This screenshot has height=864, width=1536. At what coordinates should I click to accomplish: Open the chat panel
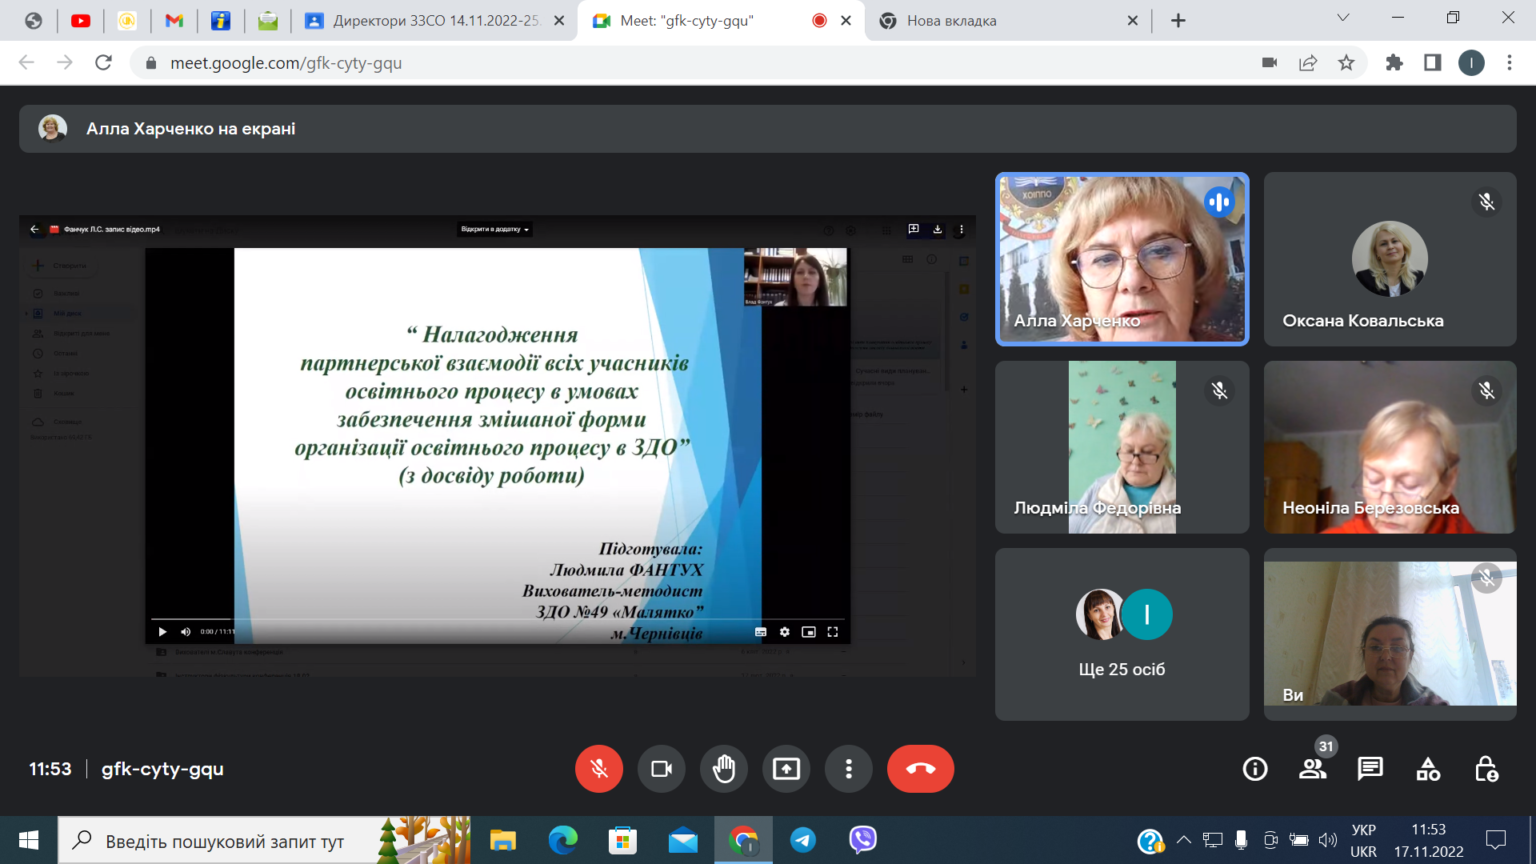1370,769
